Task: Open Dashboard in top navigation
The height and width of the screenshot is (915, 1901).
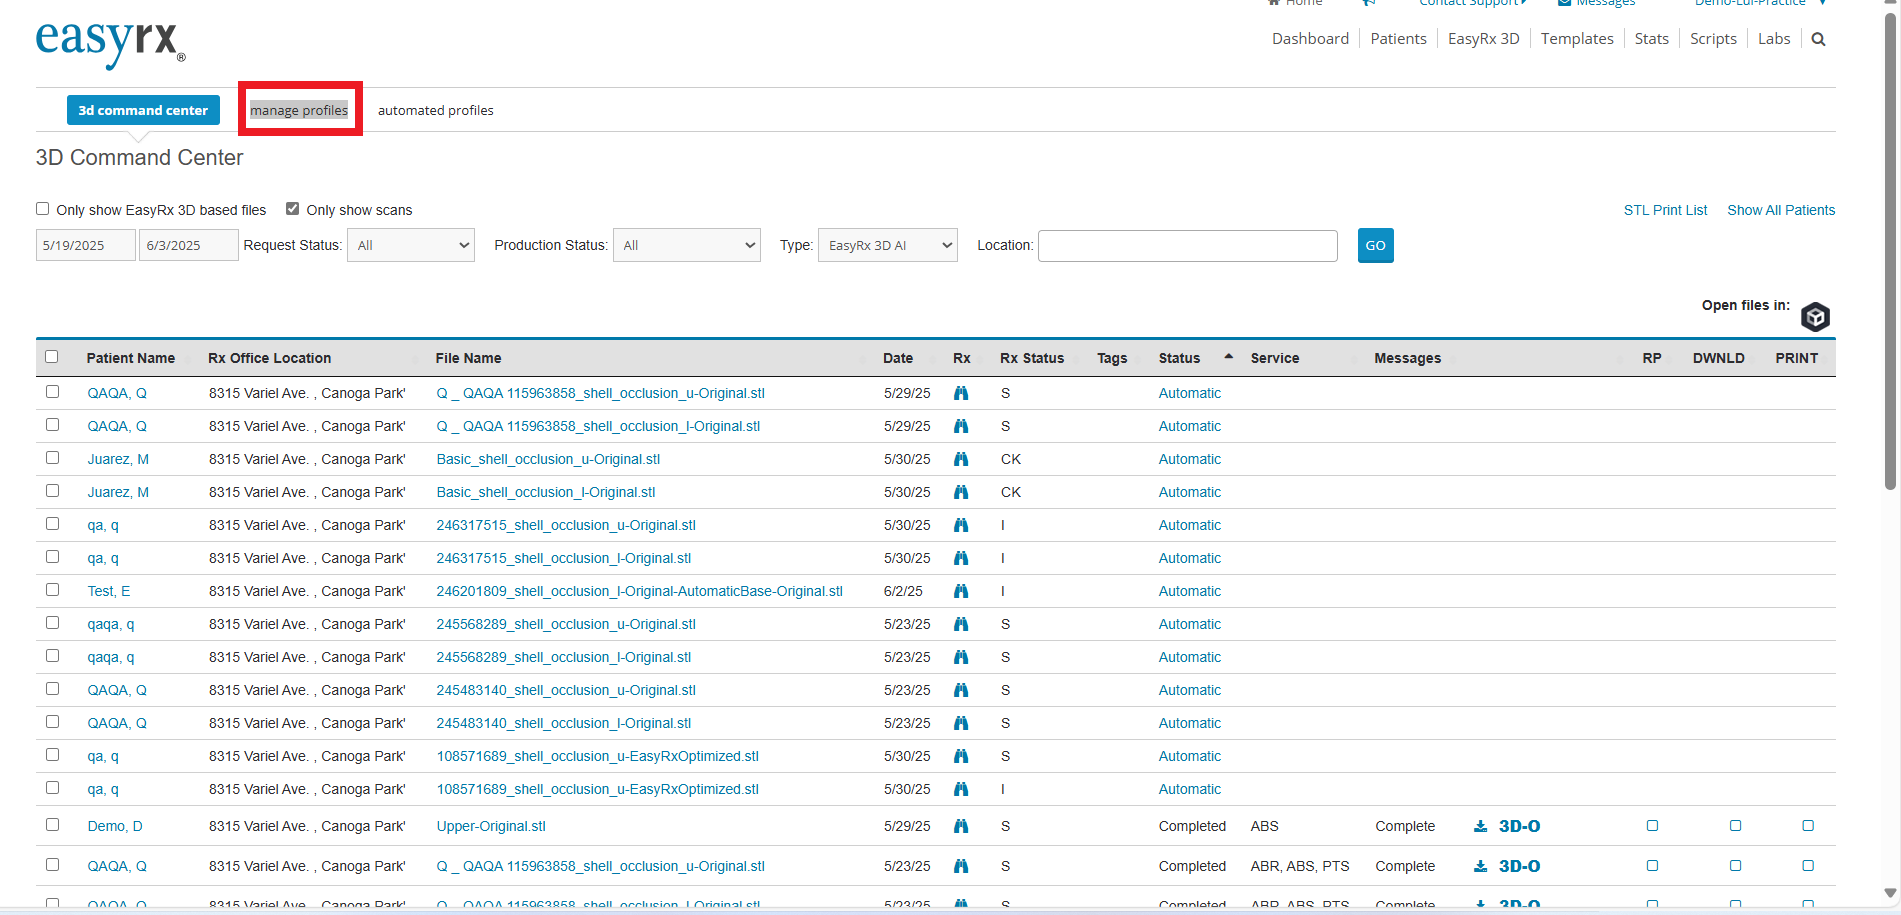Action: 1310,39
